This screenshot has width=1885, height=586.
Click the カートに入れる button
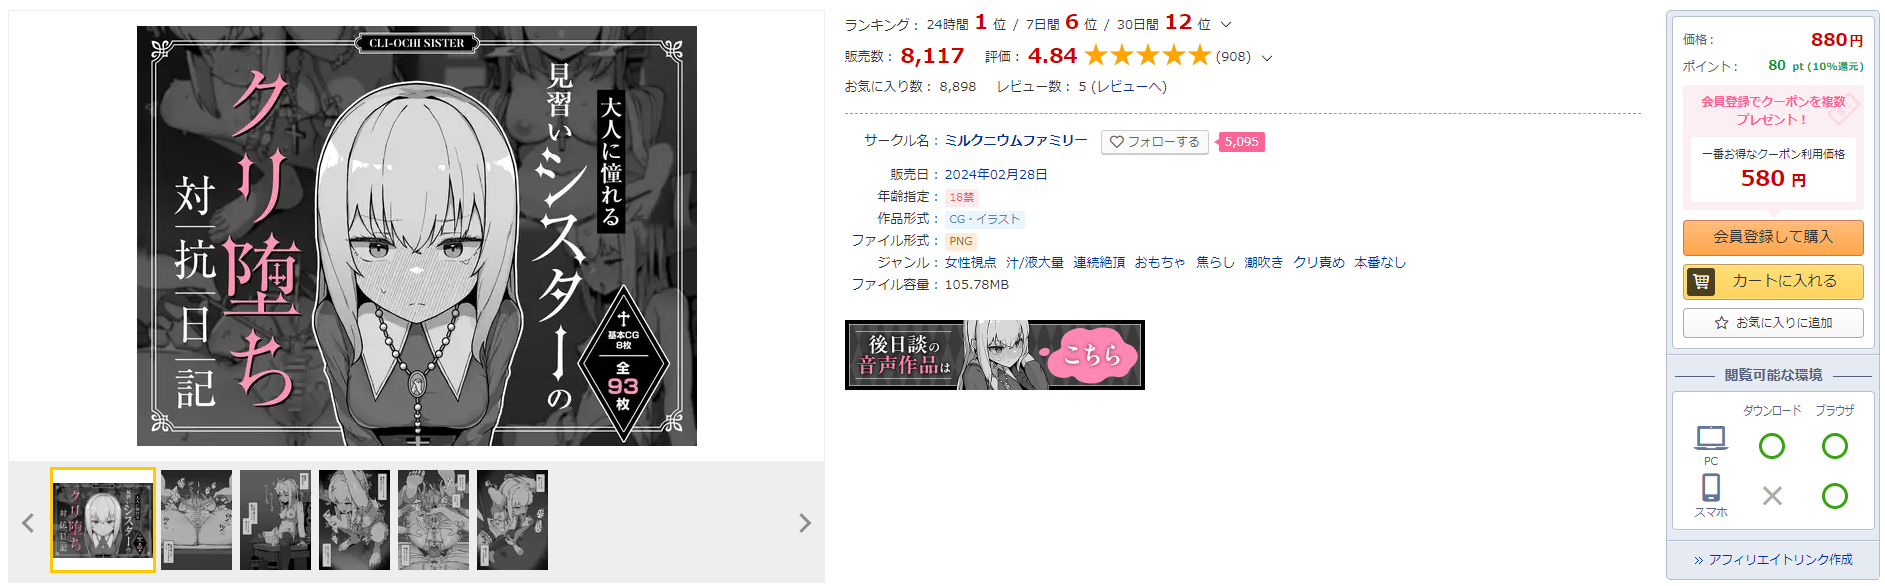[1773, 282]
